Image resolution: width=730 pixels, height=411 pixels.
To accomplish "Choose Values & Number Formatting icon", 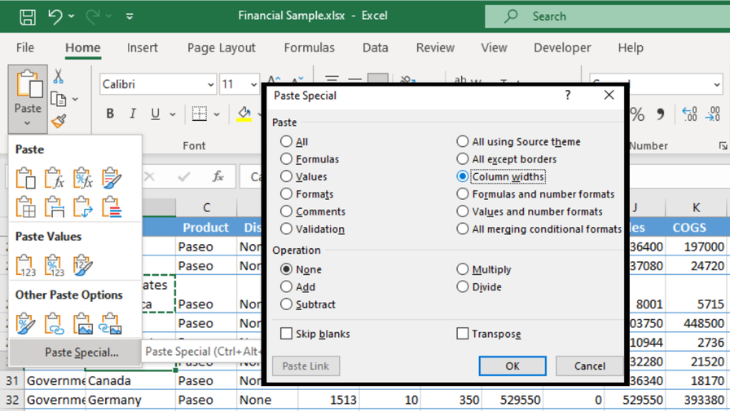I will [x=54, y=265].
